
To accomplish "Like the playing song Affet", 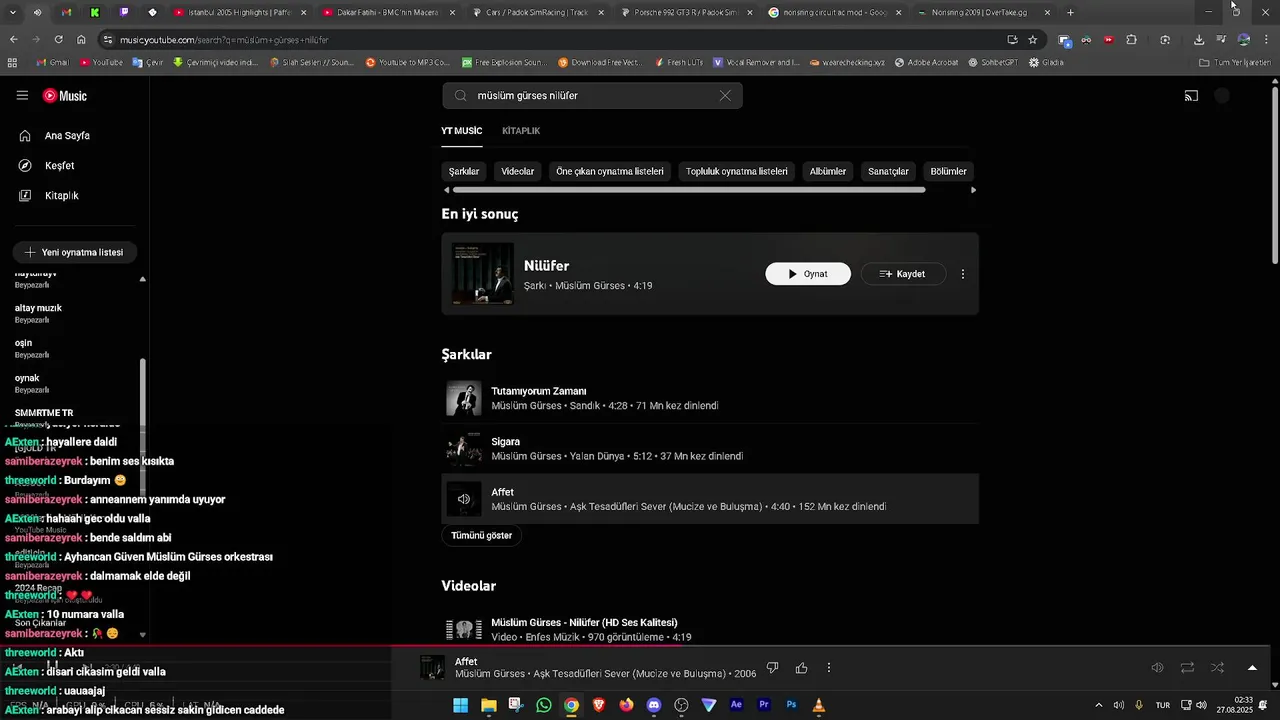I will pyautogui.click(x=801, y=668).
